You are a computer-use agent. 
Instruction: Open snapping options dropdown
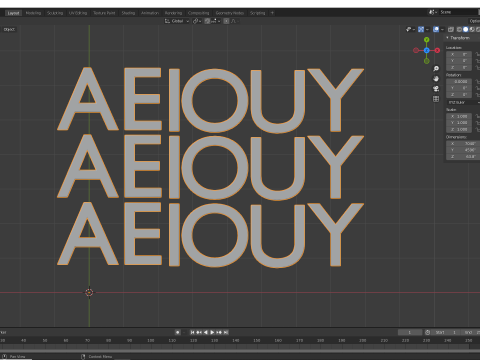pos(215,21)
